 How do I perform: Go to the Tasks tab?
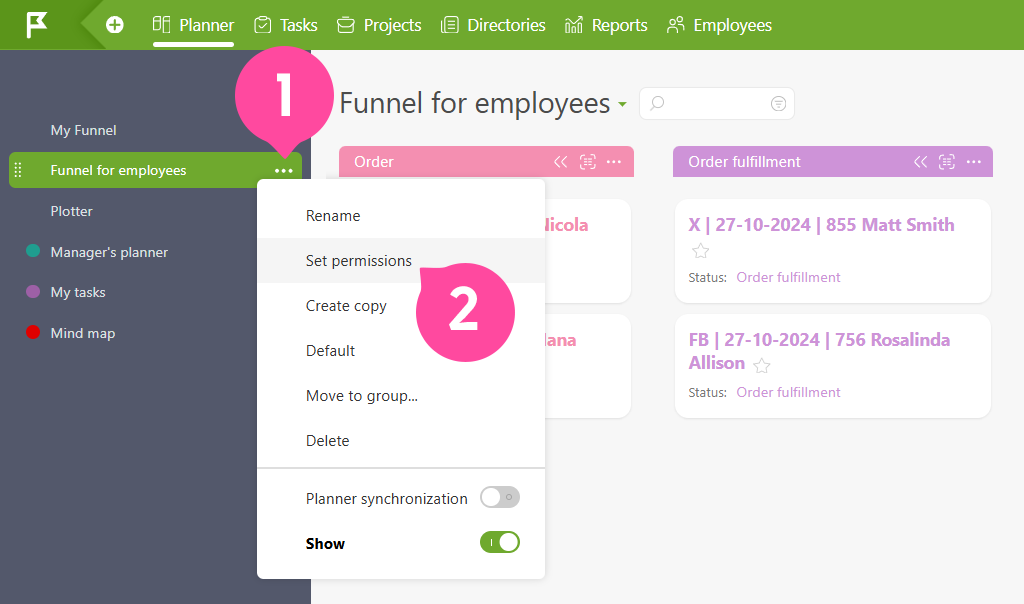point(285,25)
